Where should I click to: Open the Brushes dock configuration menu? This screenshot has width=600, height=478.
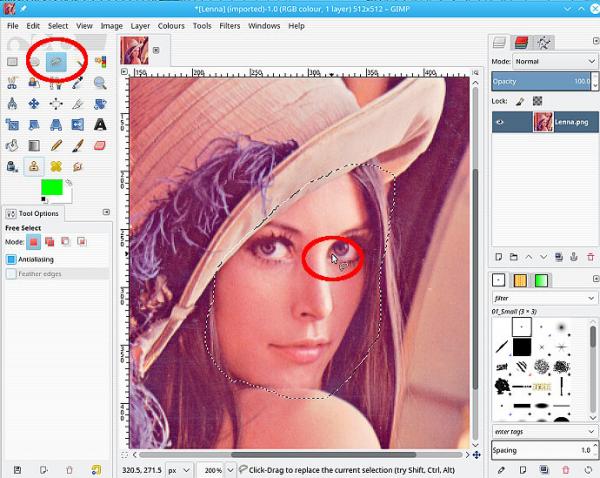point(595,279)
